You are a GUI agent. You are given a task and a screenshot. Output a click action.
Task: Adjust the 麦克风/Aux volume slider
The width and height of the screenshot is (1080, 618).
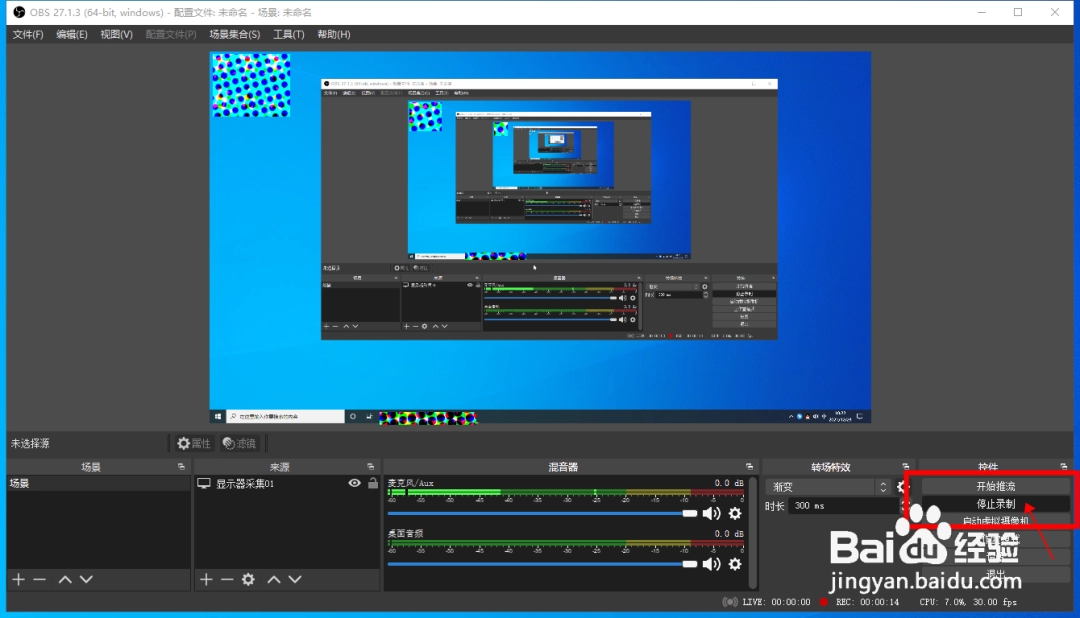542,513
